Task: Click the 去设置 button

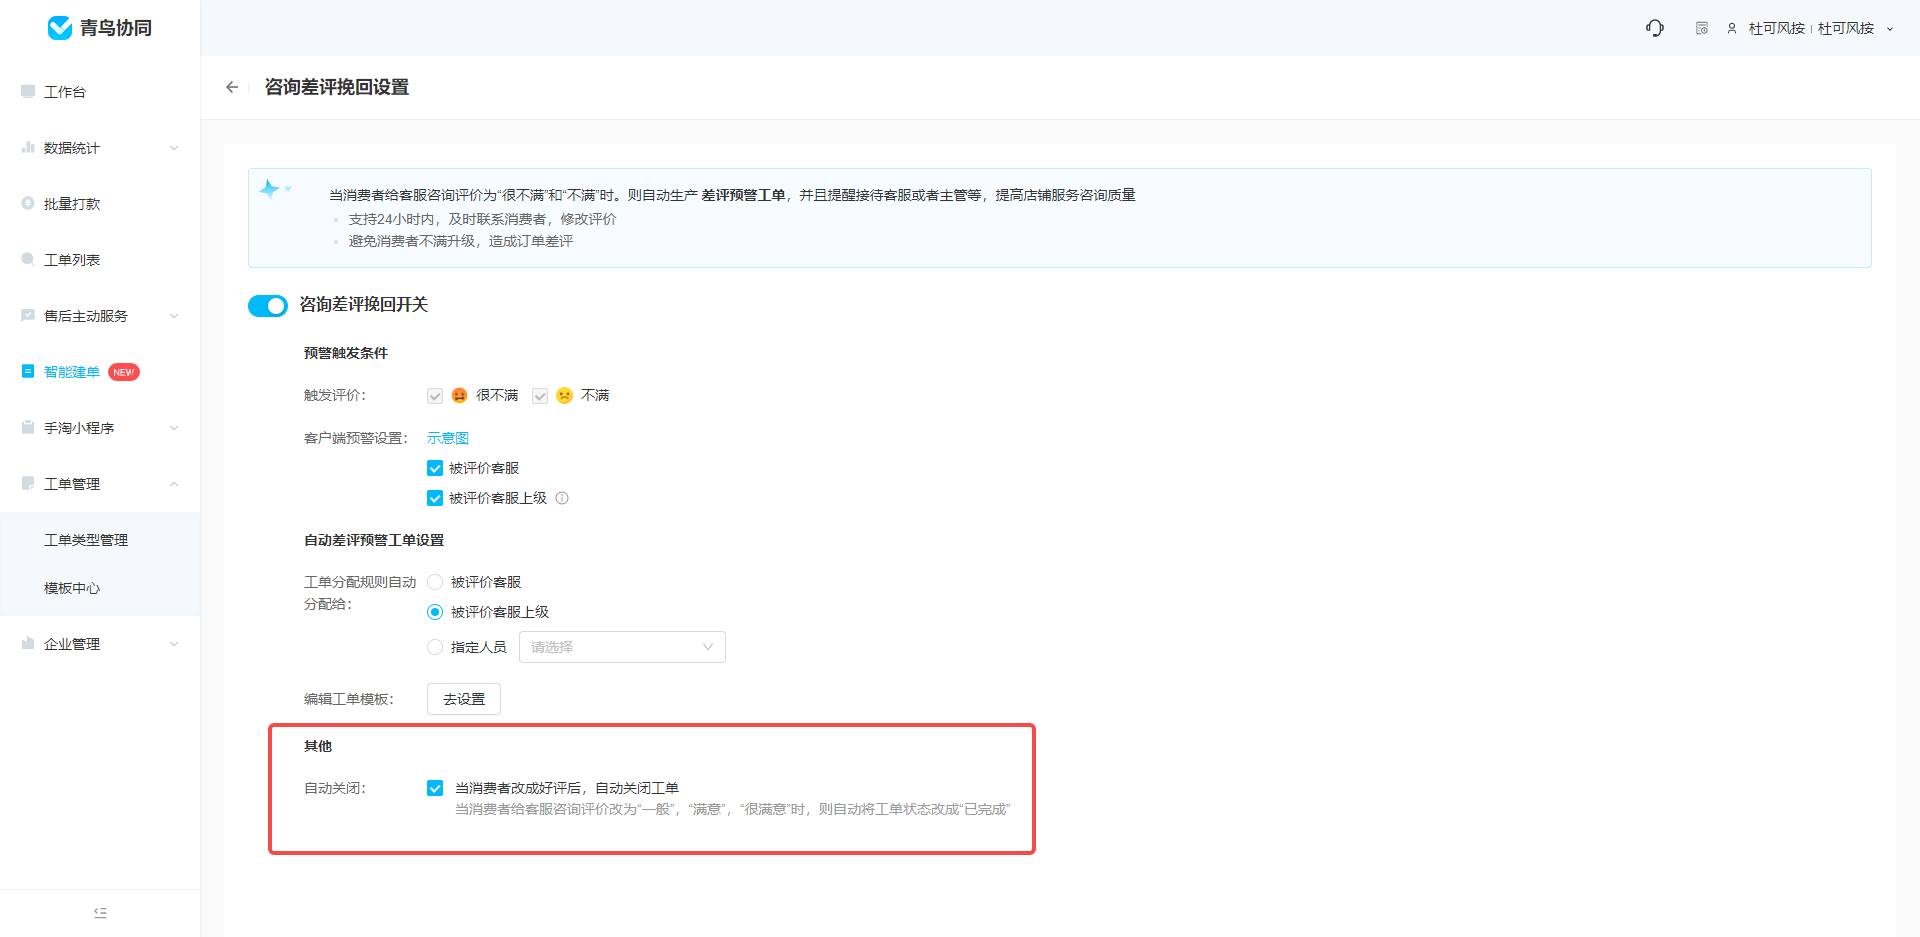Action: click(x=464, y=699)
